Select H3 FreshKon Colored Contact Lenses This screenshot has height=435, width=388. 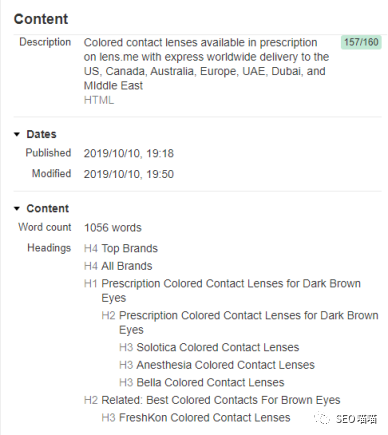pyautogui.click(x=196, y=418)
